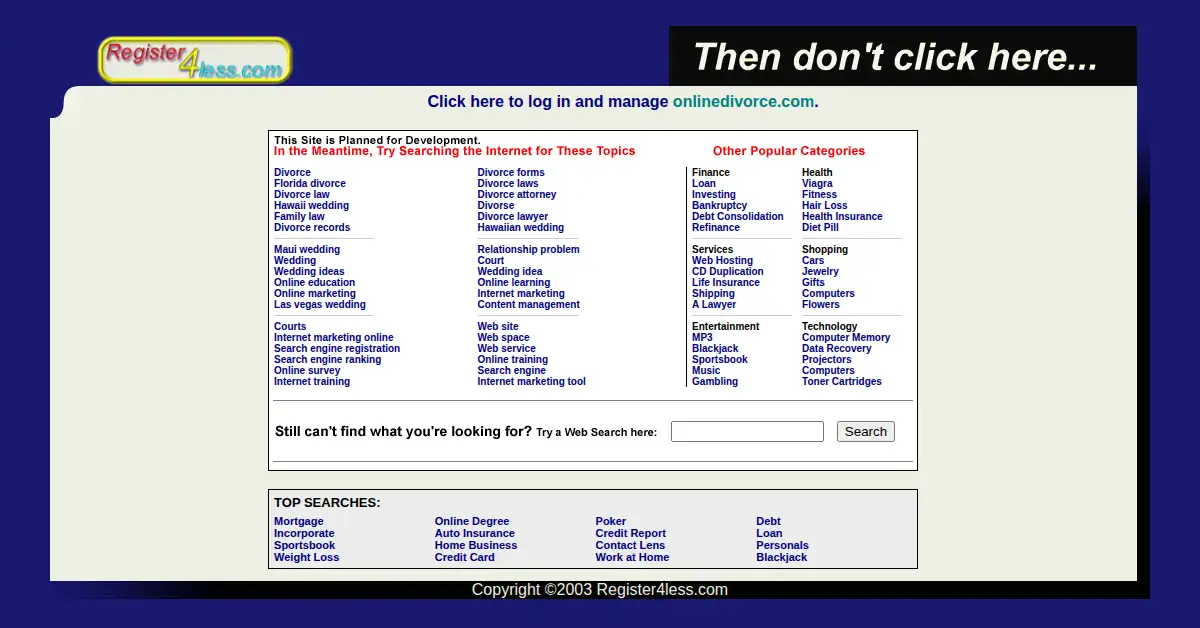This screenshot has width=1200, height=628.
Task: Open the Hawaii wedding link
Action: (312, 206)
